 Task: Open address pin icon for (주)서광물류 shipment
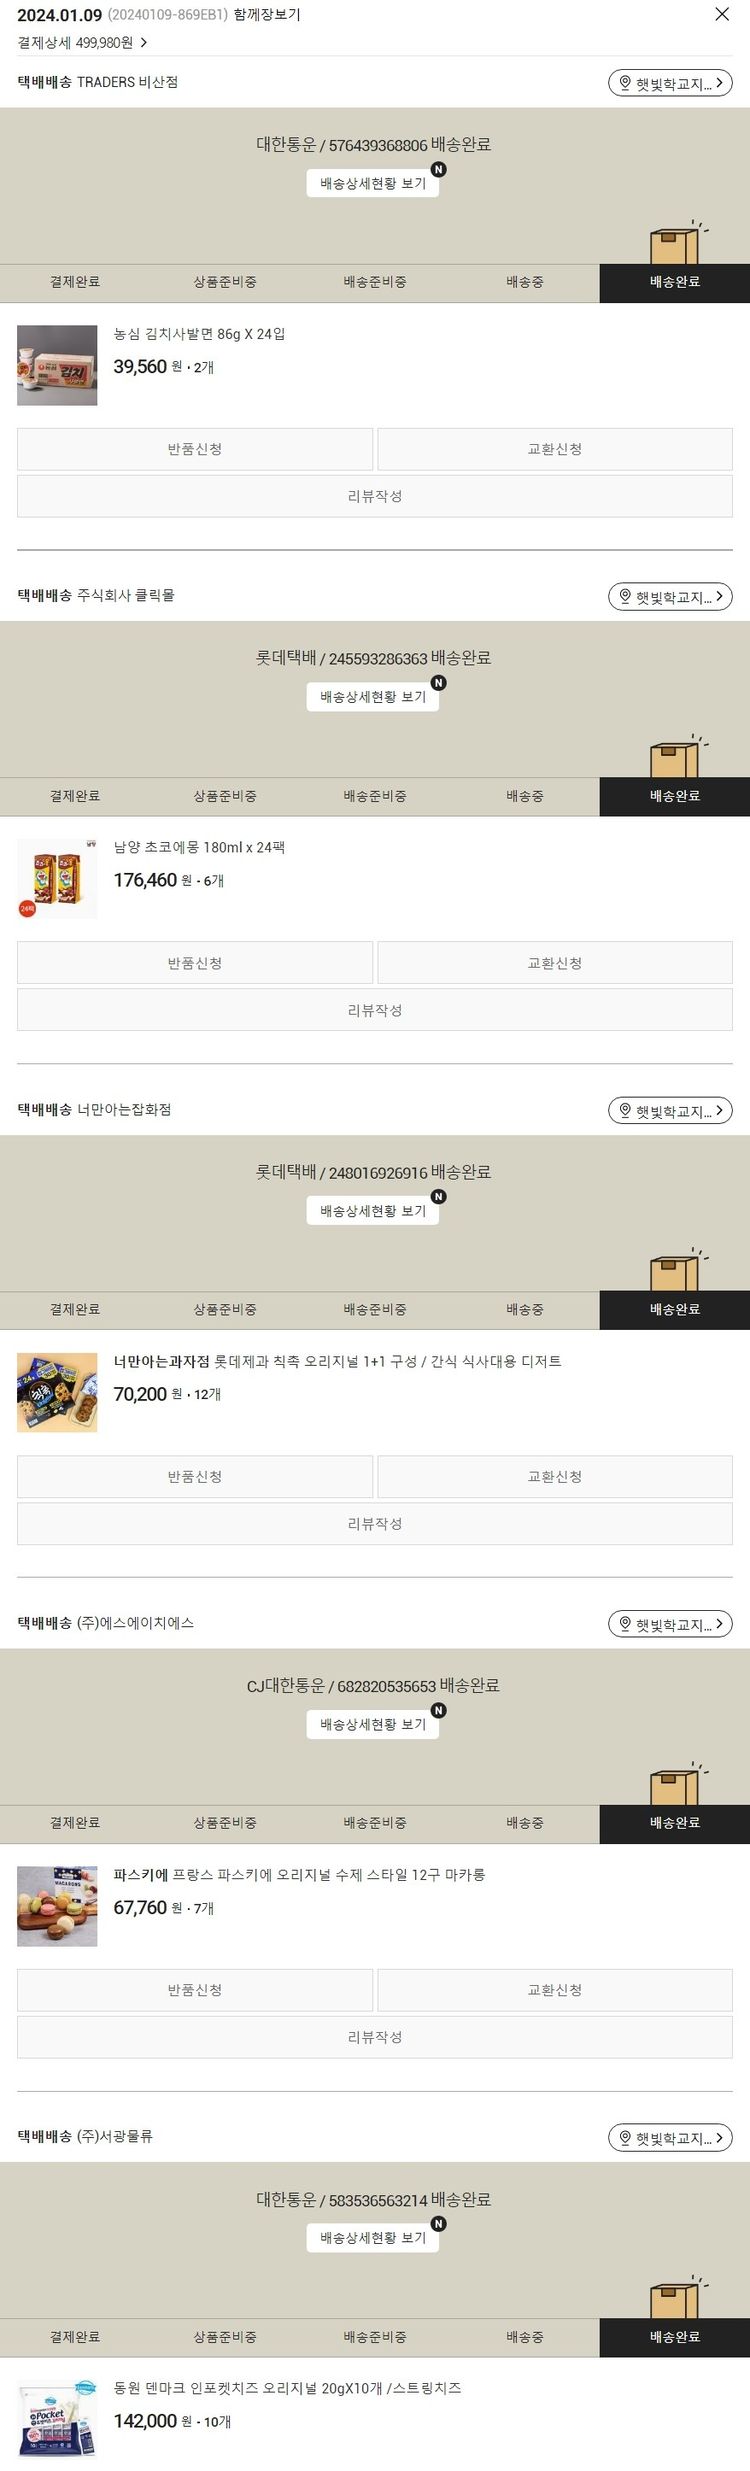point(626,2138)
